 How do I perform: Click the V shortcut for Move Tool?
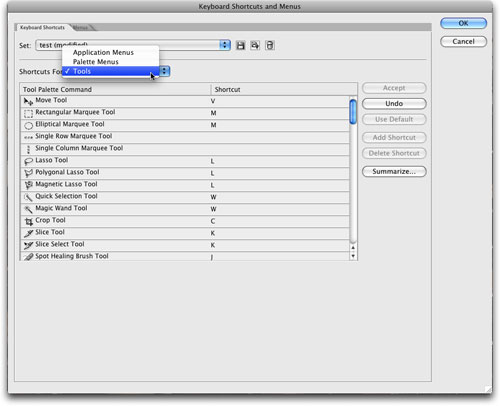click(213, 101)
